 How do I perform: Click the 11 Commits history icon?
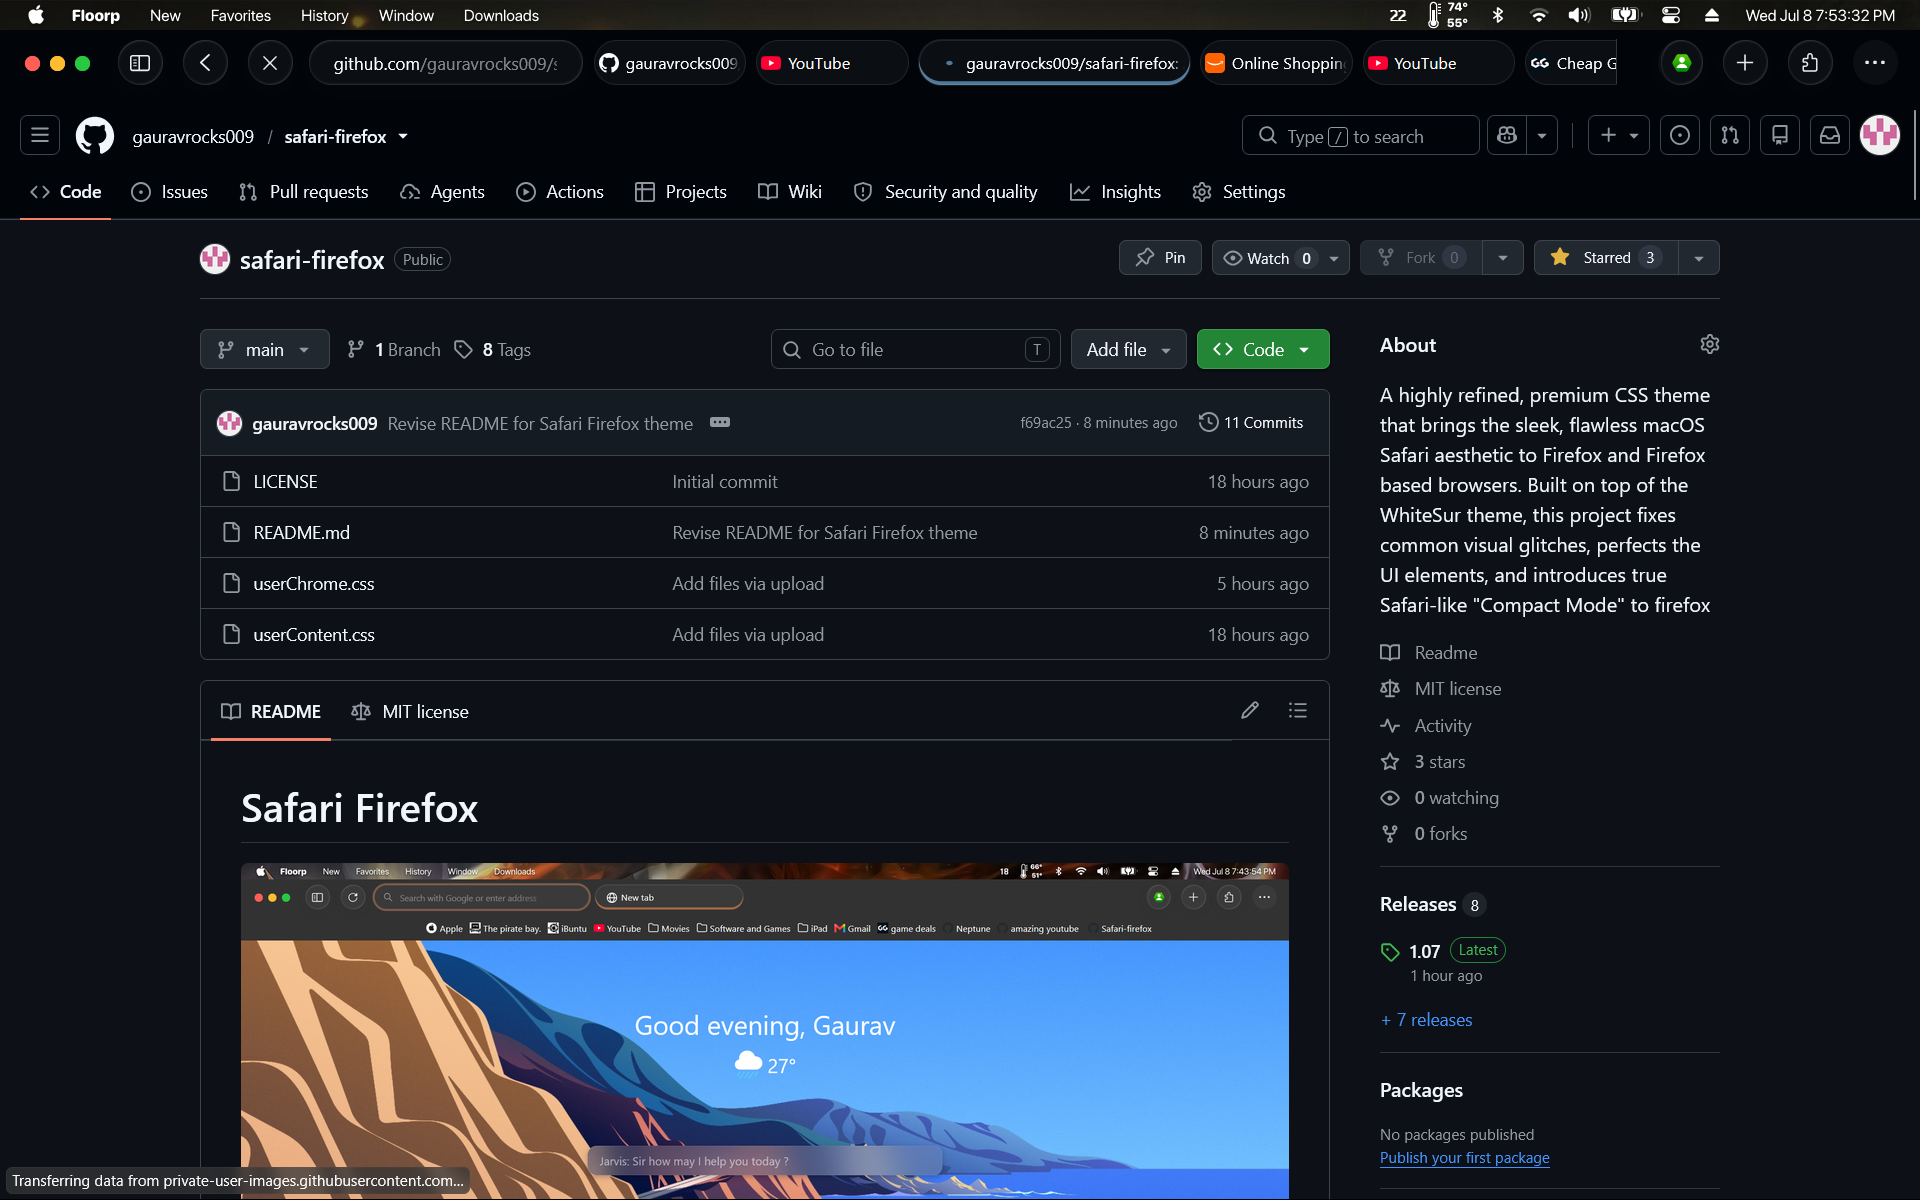1251,422
